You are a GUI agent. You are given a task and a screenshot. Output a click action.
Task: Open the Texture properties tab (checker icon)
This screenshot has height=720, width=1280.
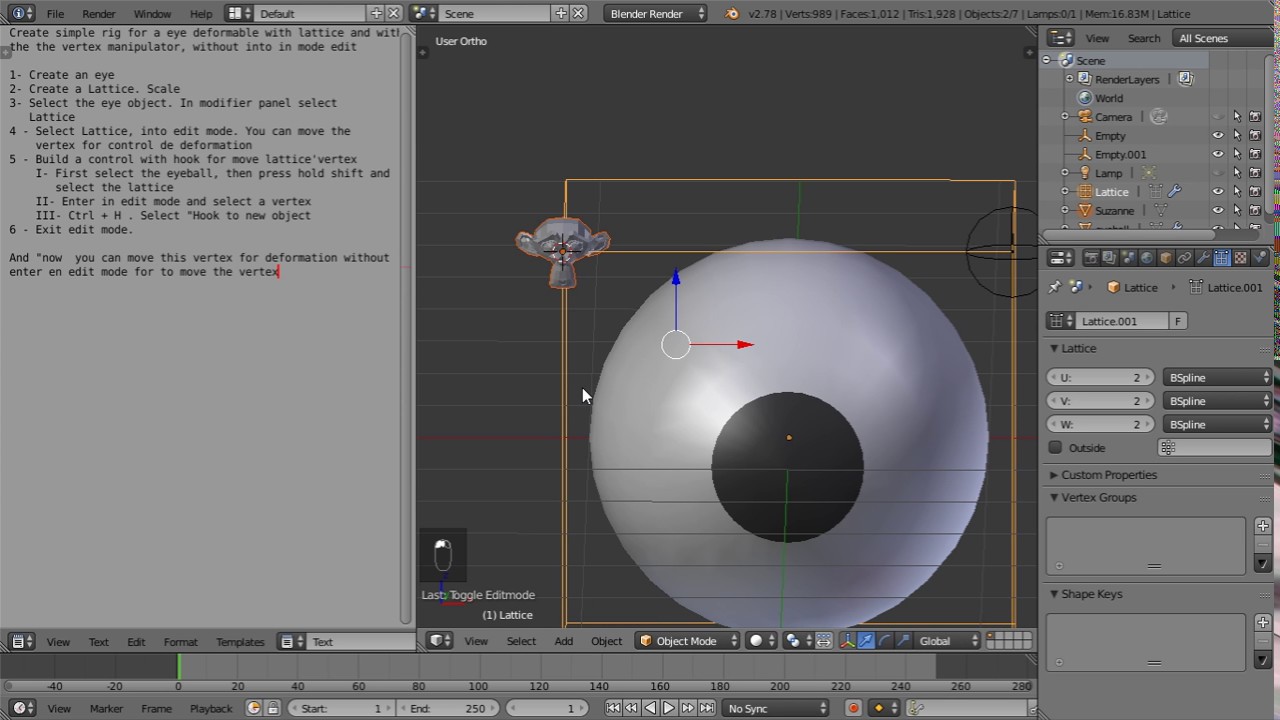point(1240,258)
